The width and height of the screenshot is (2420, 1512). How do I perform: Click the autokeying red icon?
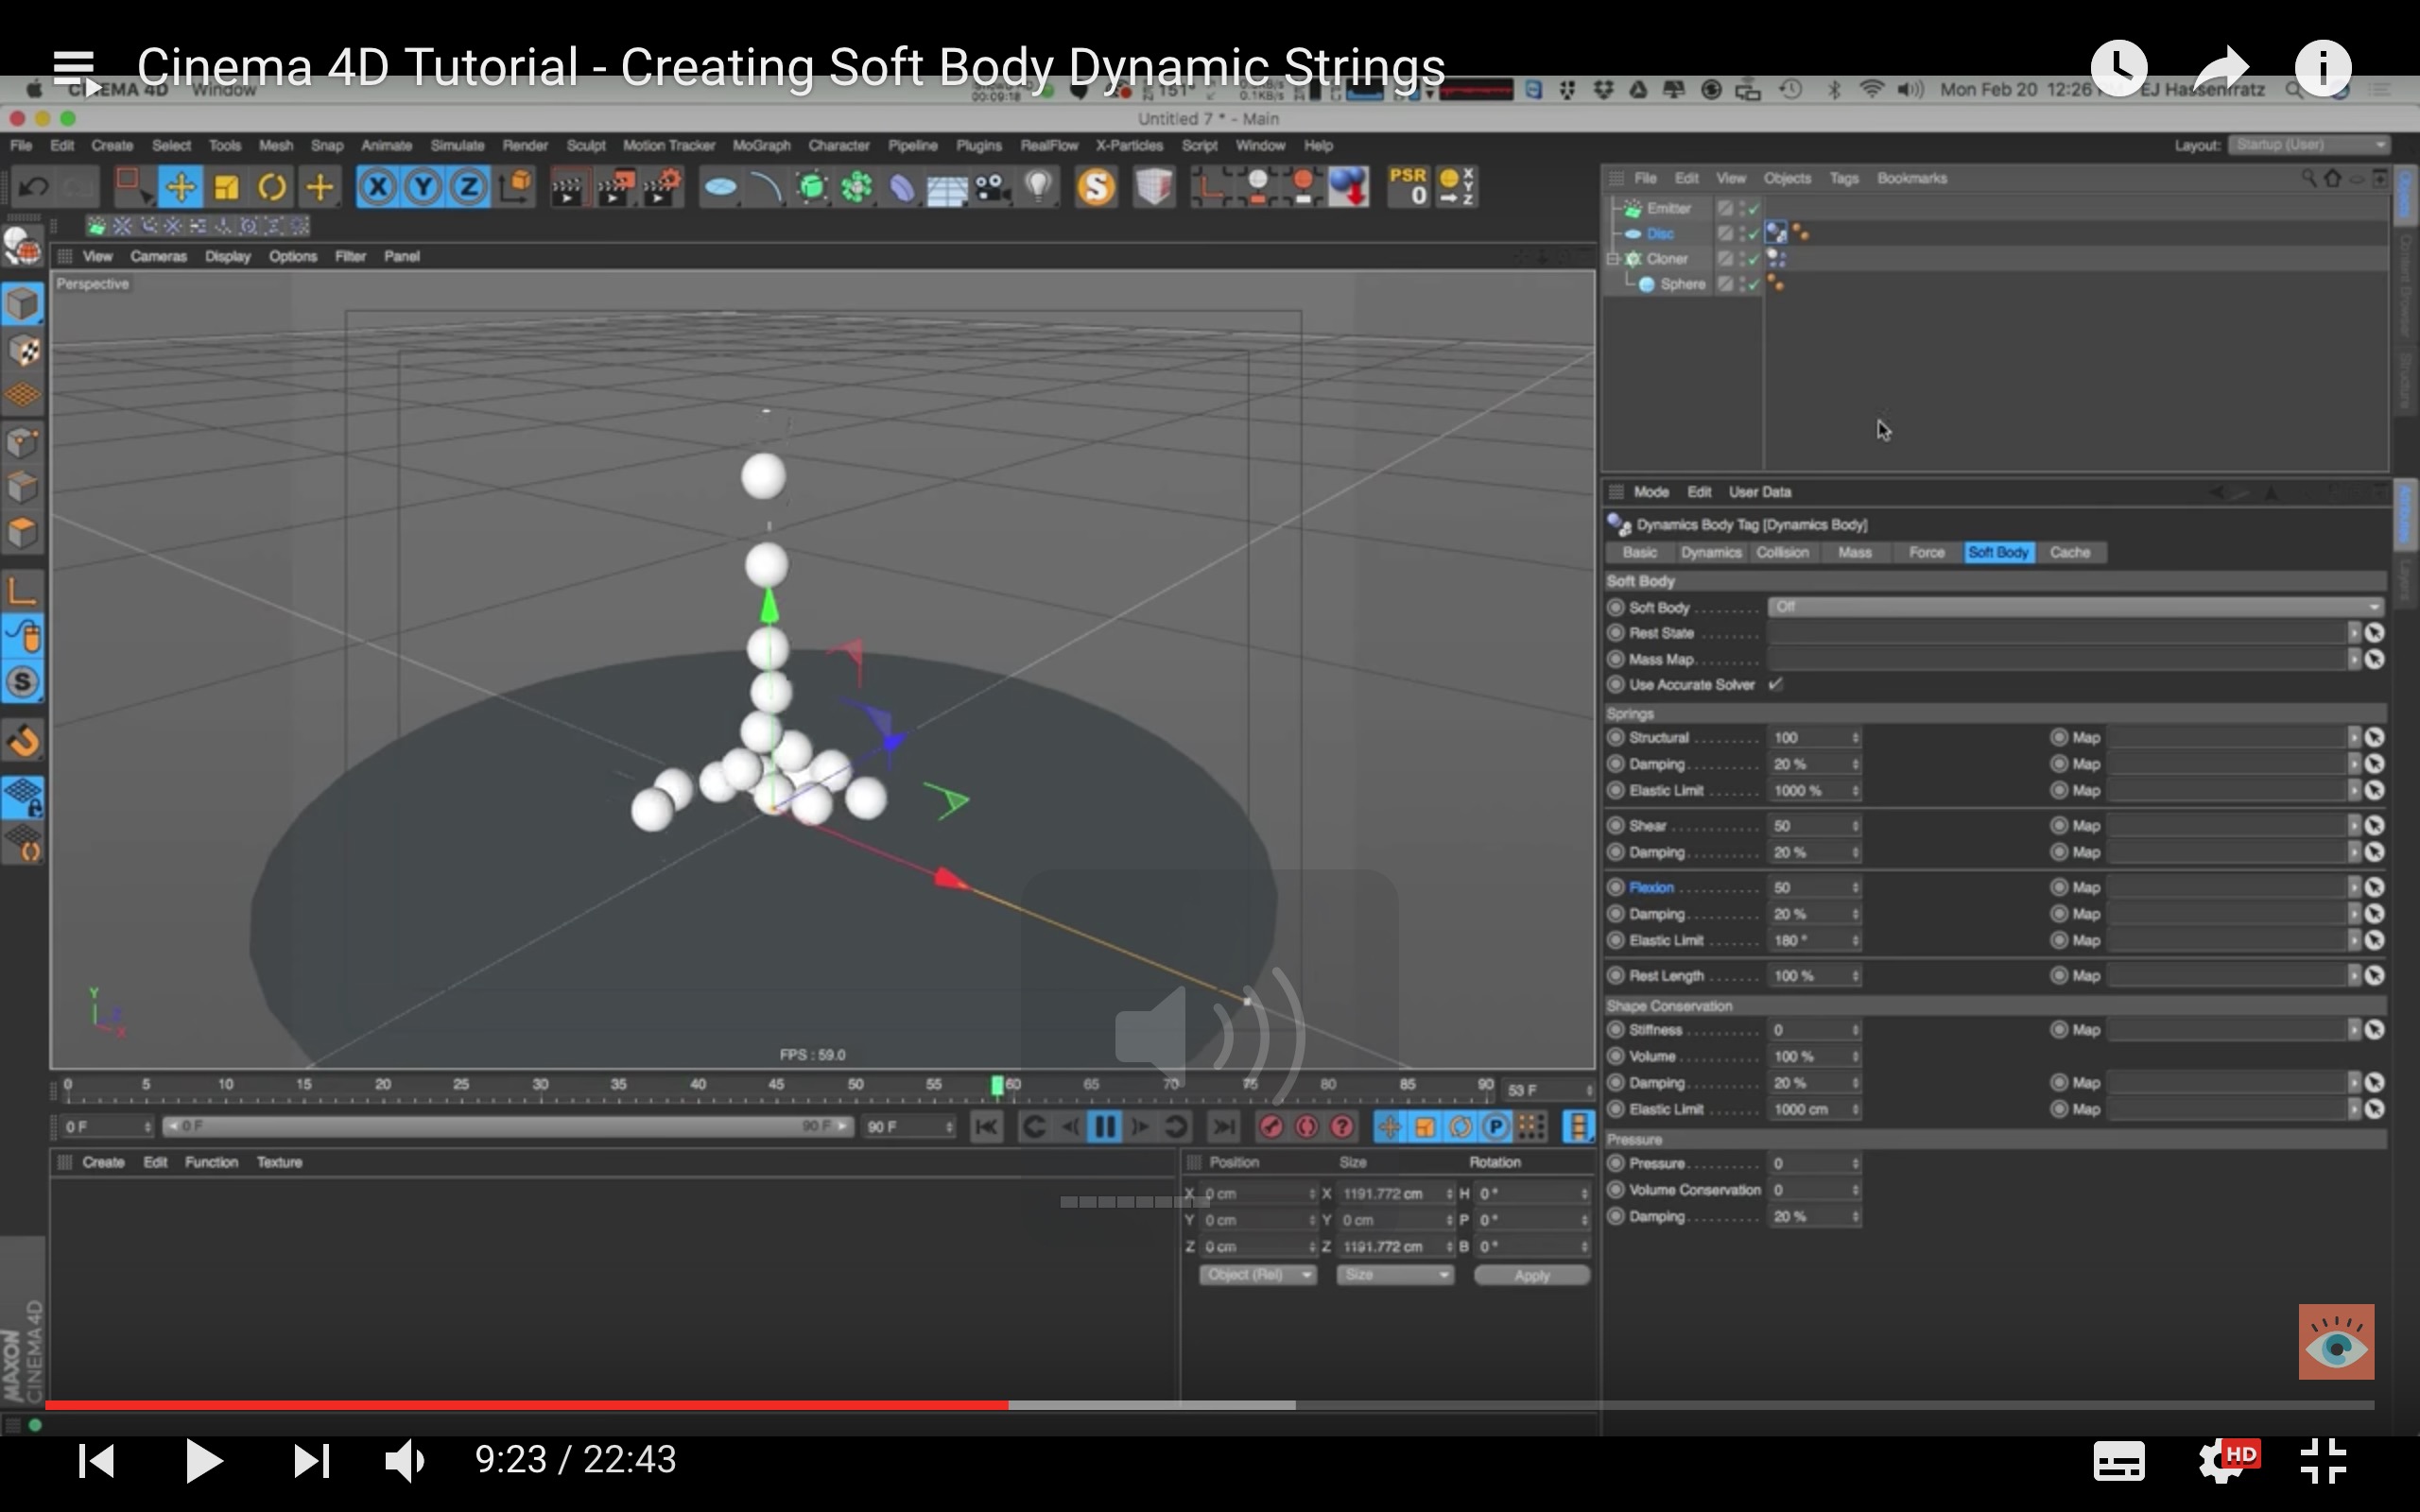coord(1306,1127)
